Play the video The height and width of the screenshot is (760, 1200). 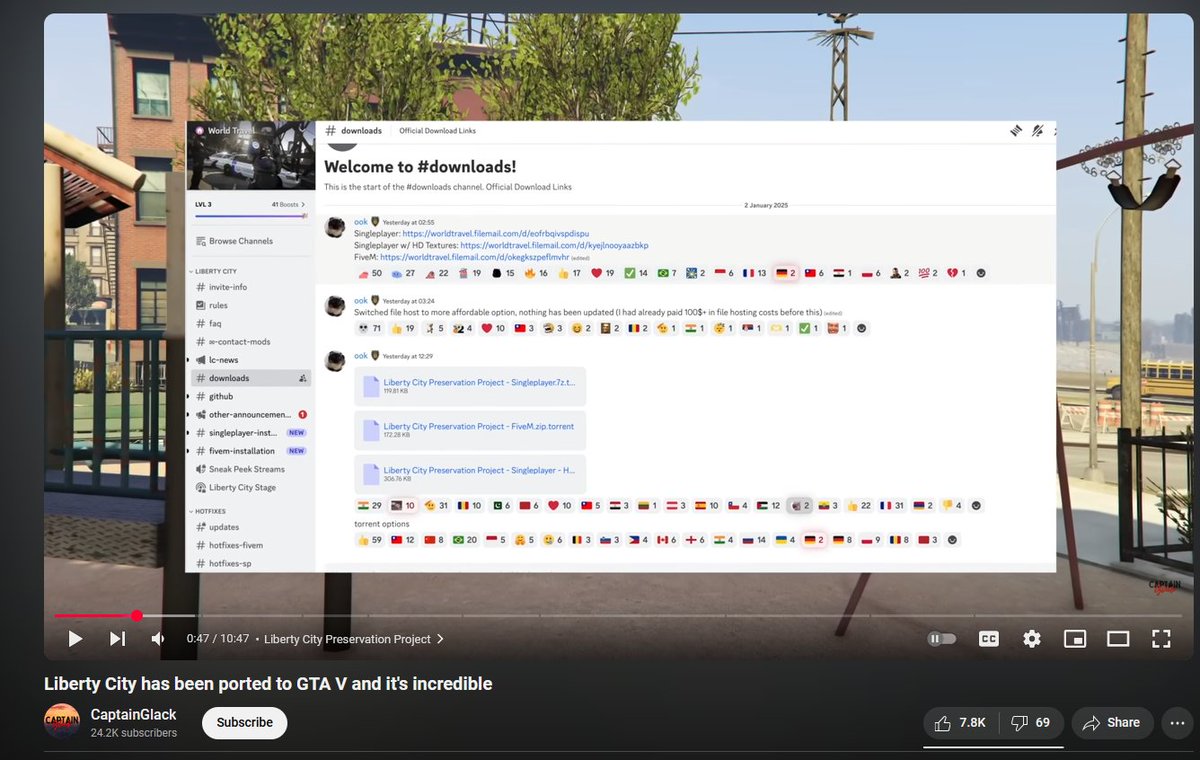(x=75, y=638)
